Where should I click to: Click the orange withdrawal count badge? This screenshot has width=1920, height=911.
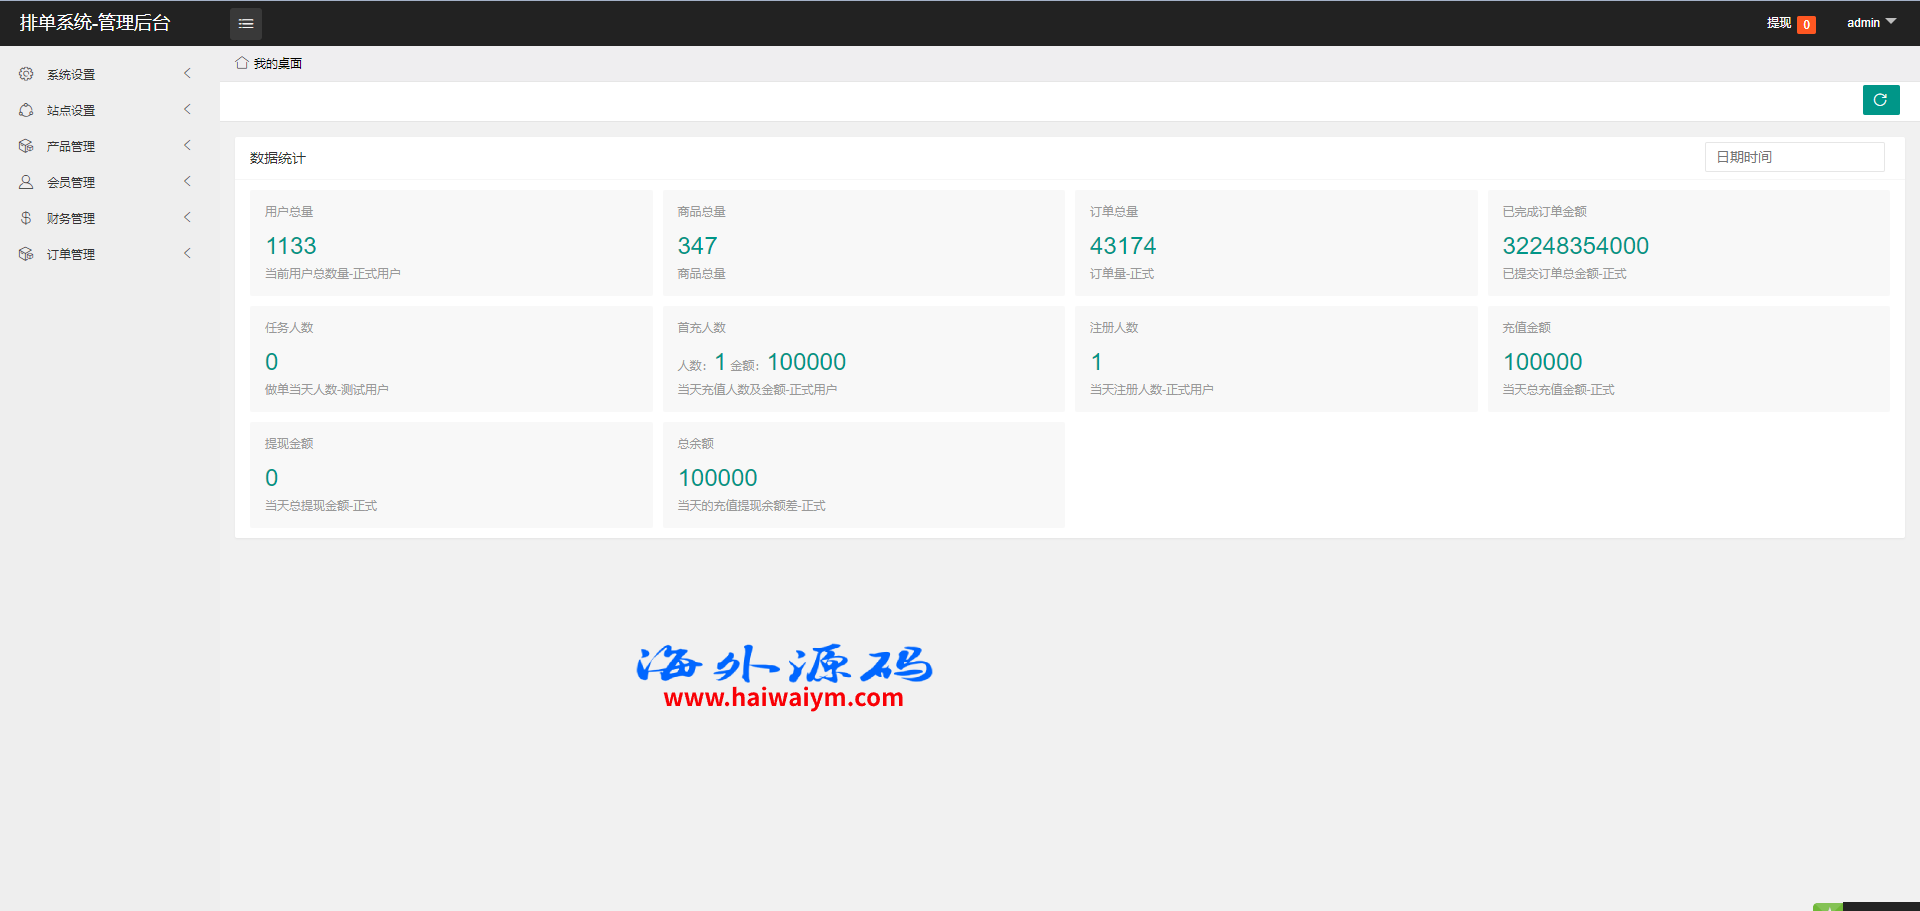pyautogui.click(x=1806, y=25)
